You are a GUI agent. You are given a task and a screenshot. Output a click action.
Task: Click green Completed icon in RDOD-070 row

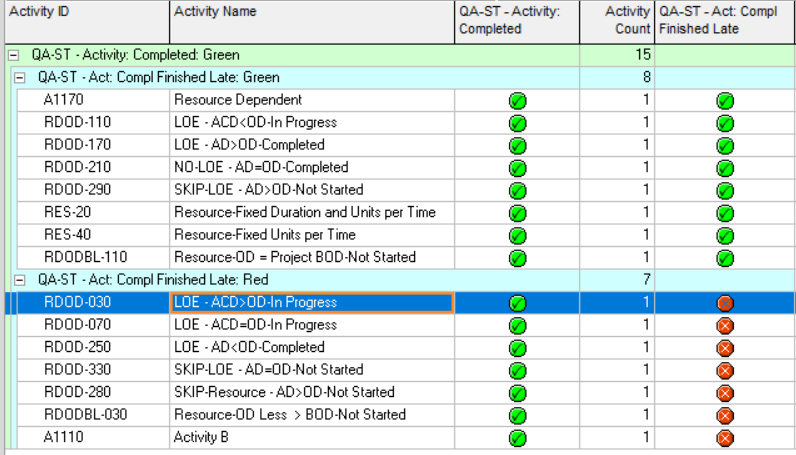(517, 325)
